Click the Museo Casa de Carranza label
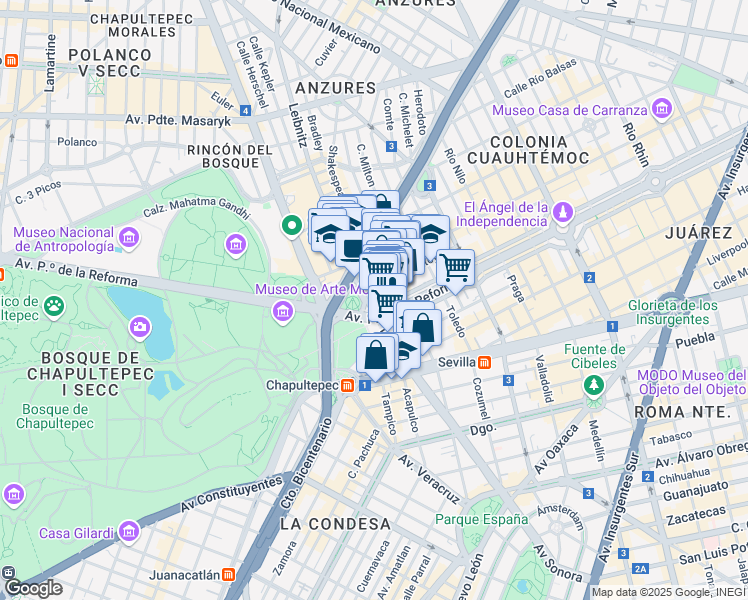 tap(570, 111)
